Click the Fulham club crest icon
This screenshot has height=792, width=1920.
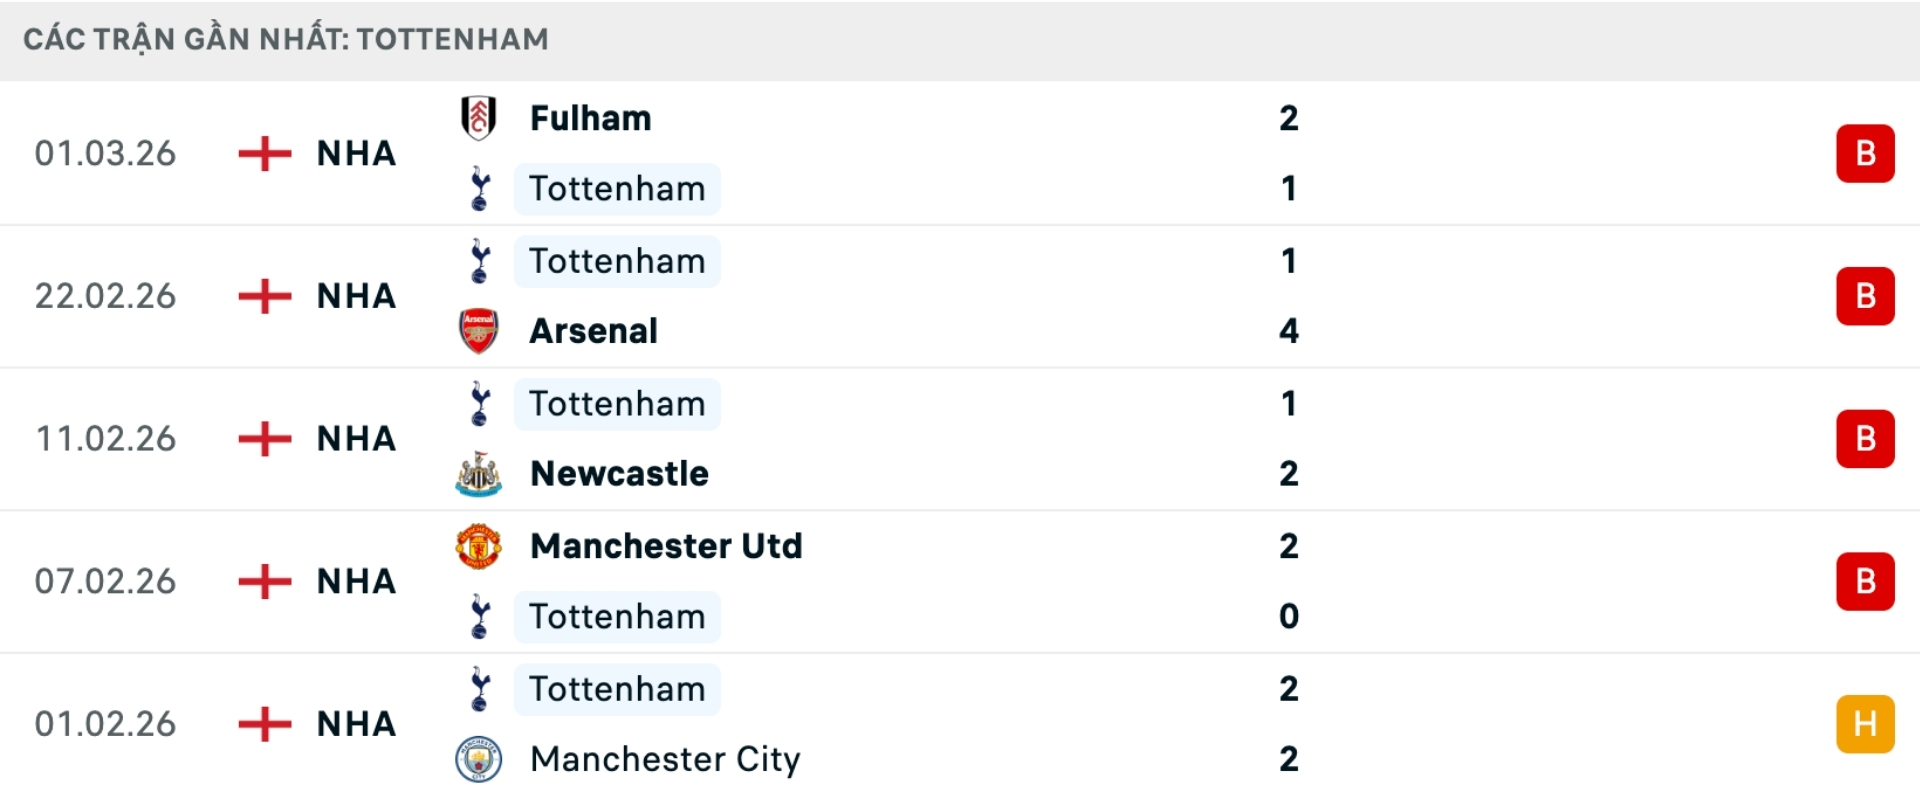[480, 117]
